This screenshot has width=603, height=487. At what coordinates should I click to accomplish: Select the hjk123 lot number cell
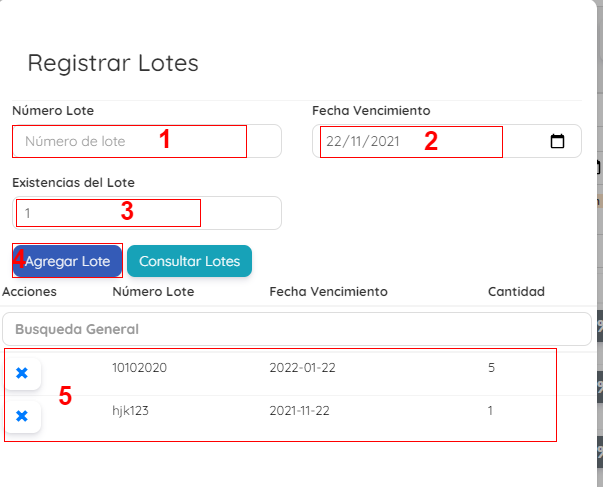coord(130,411)
